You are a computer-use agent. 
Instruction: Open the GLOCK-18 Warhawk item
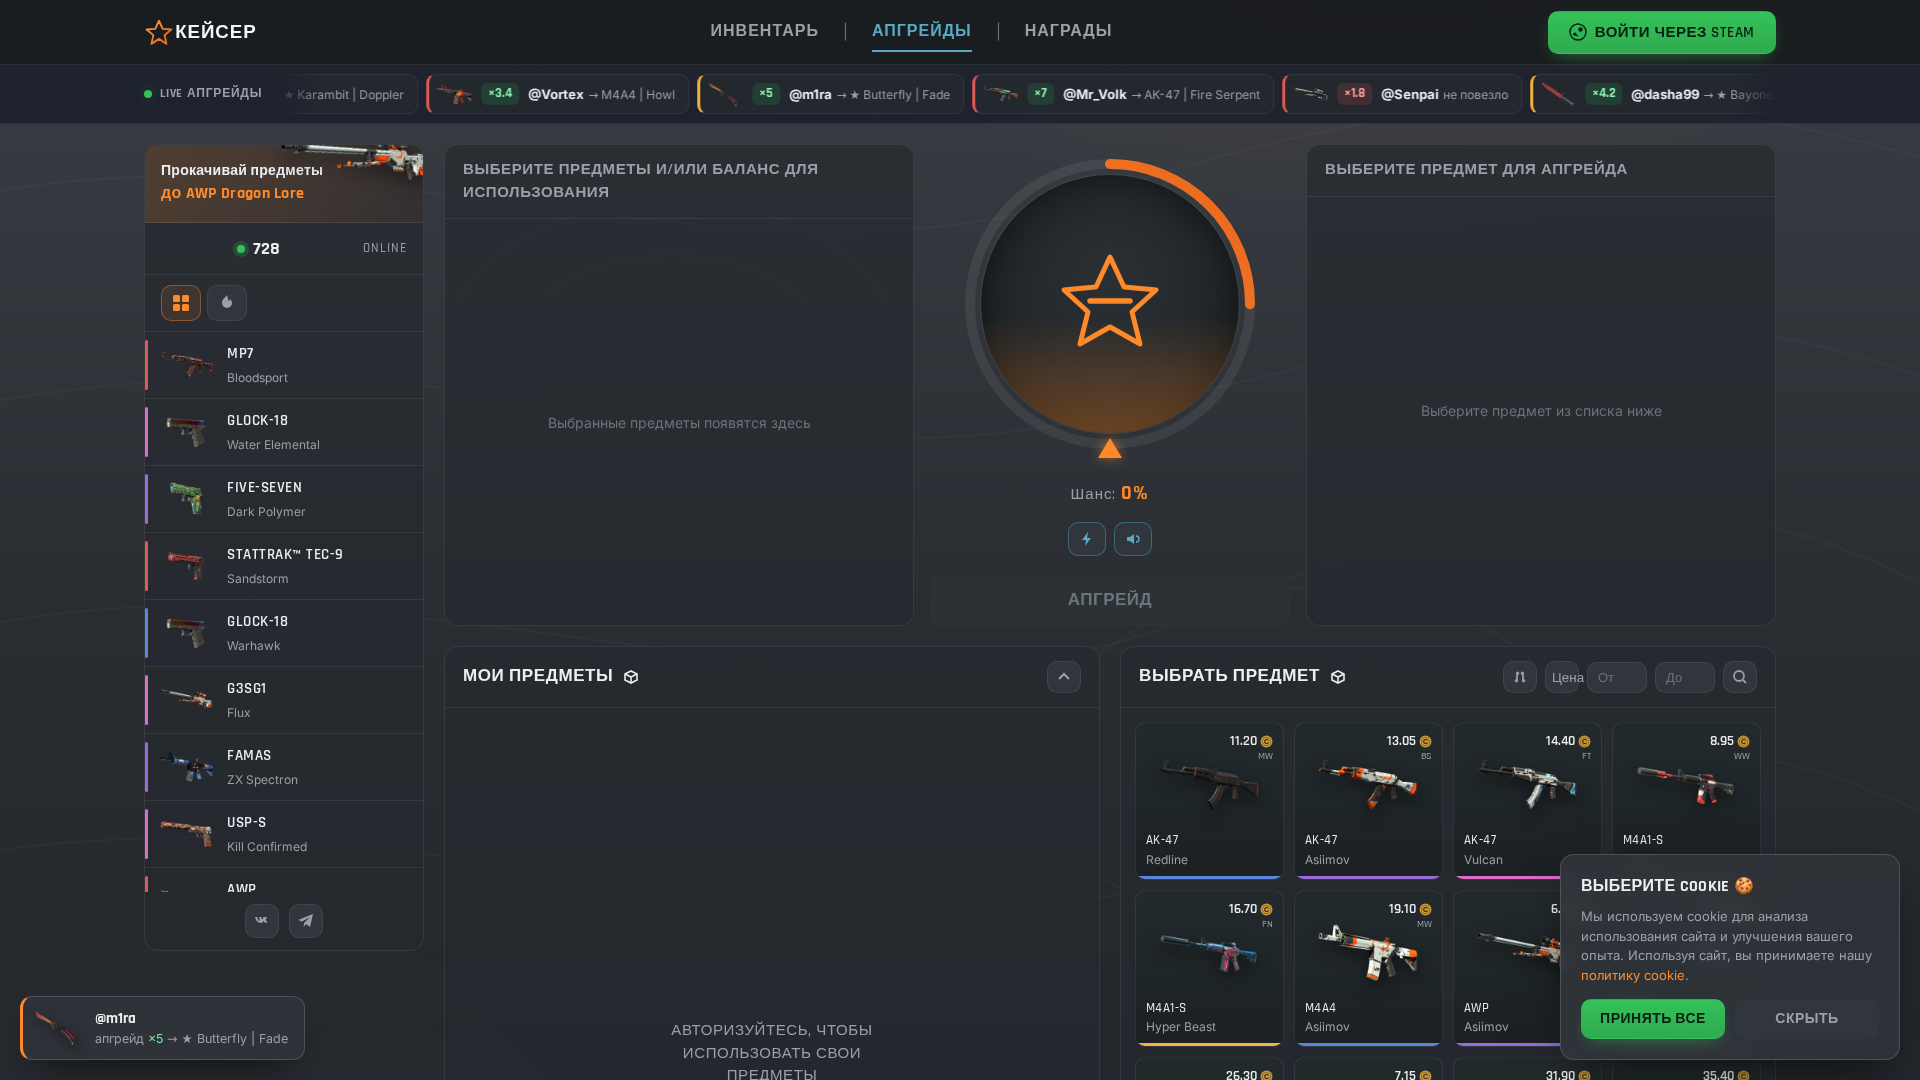[284, 633]
